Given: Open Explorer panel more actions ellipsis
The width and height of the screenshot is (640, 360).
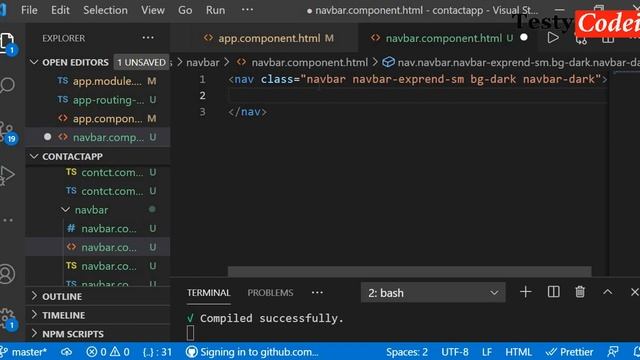Looking at the screenshot, I should (148, 38).
